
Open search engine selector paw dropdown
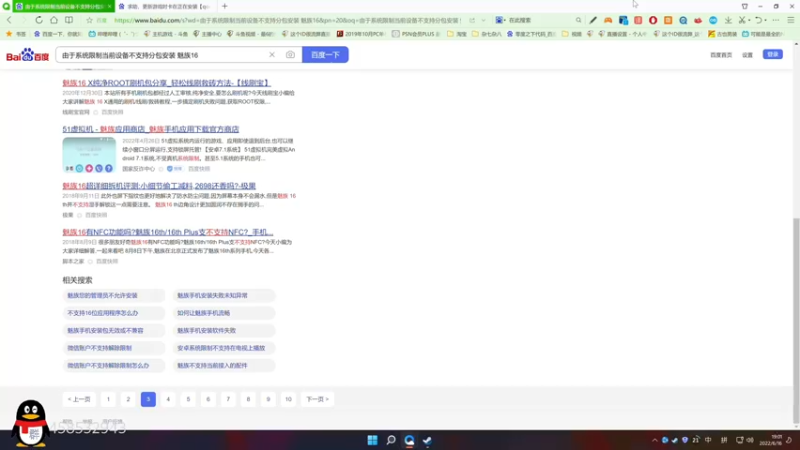click(501, 20)
